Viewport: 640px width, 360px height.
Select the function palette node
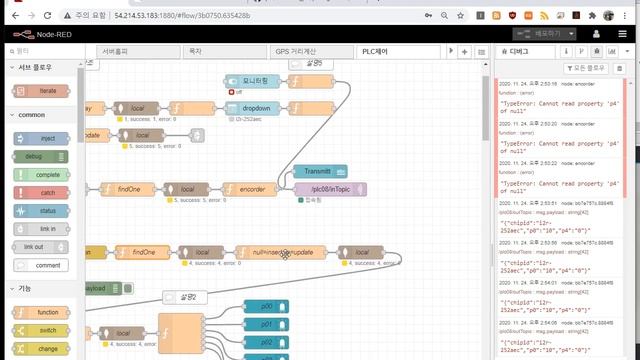[x=41, y=313]
